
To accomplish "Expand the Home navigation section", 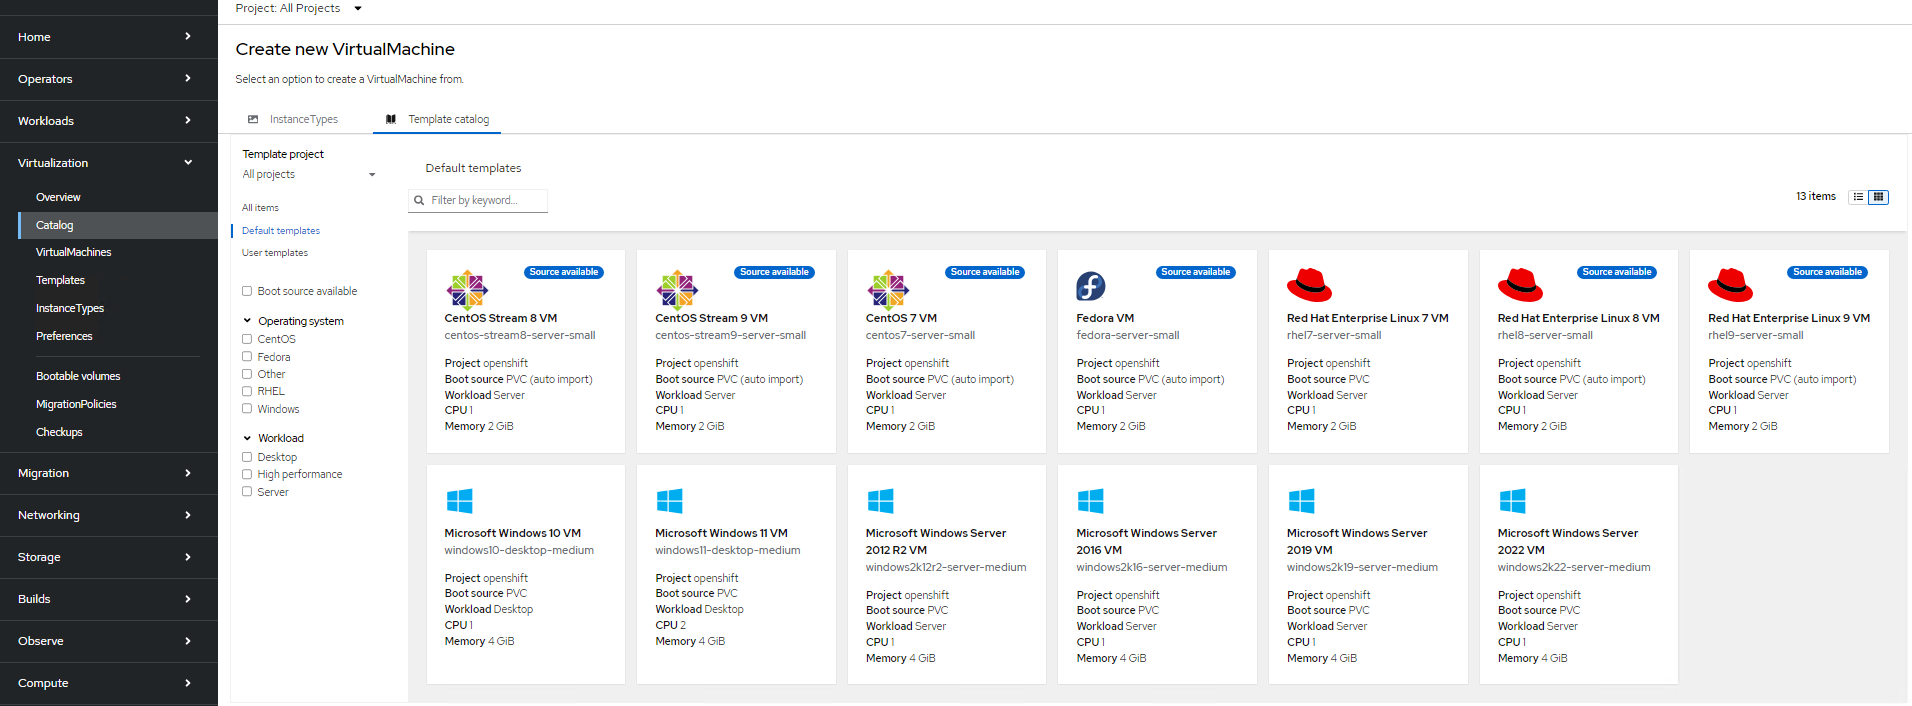I will pos(109,37).
